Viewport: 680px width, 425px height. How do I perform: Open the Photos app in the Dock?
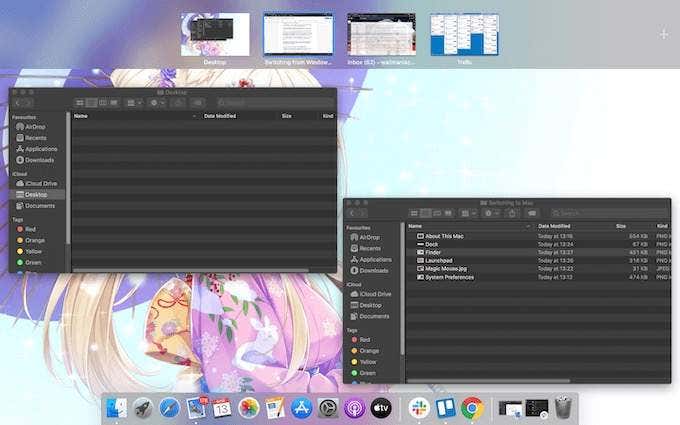point(248,408)
